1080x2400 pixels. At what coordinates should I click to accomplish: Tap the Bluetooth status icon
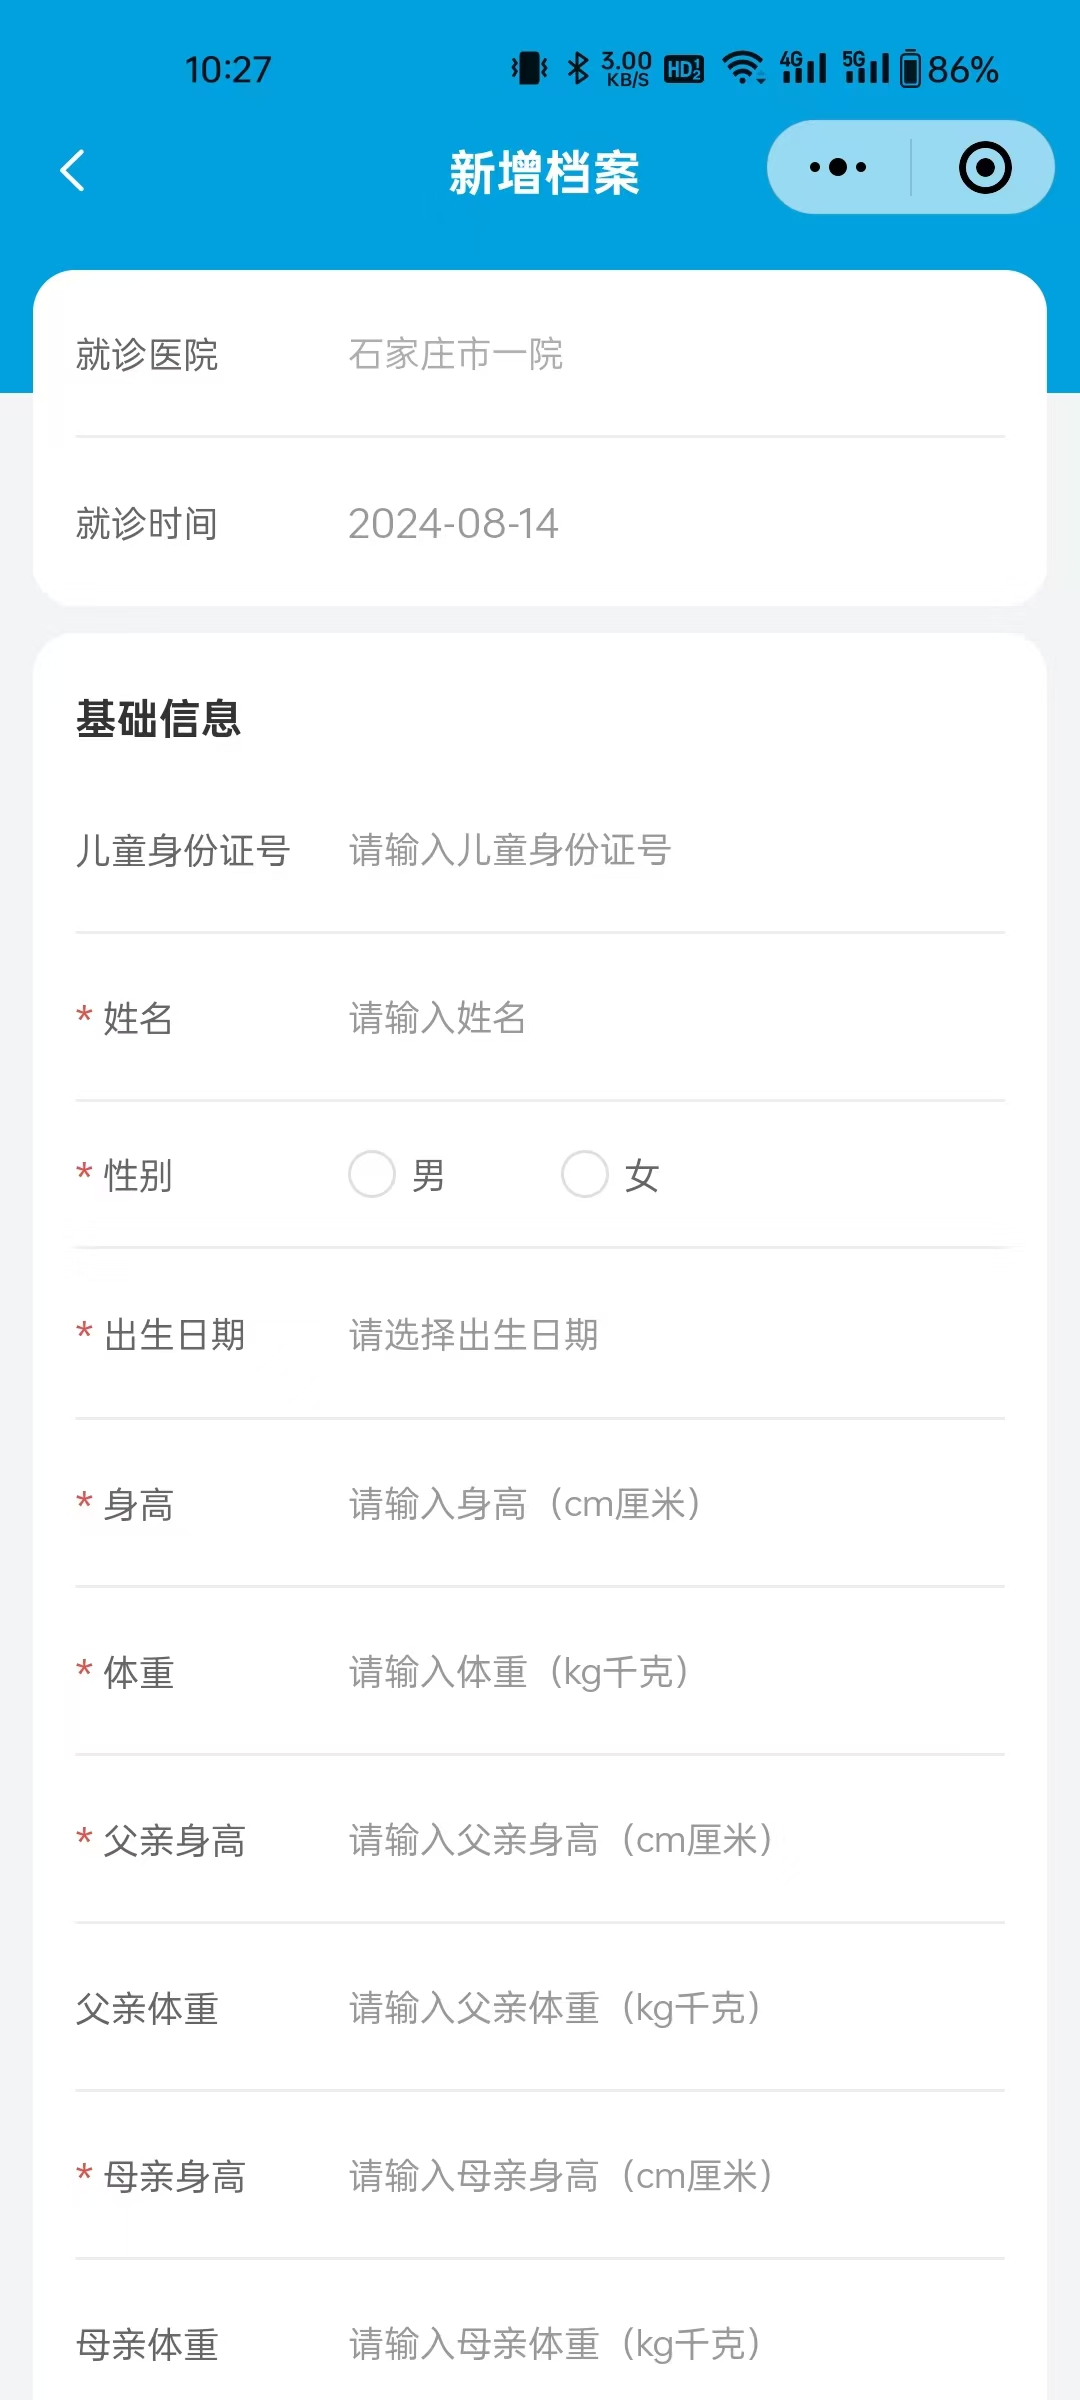578,68
